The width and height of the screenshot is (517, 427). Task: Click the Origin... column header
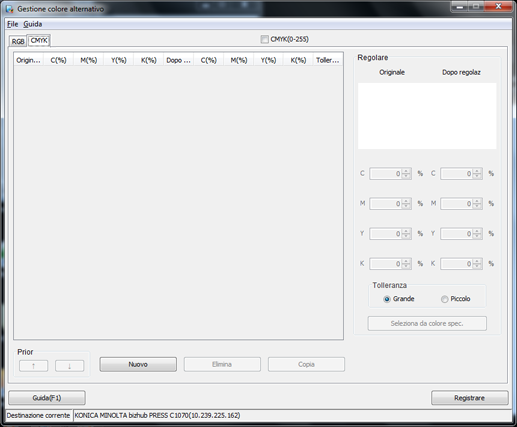[x=29, y=60]
